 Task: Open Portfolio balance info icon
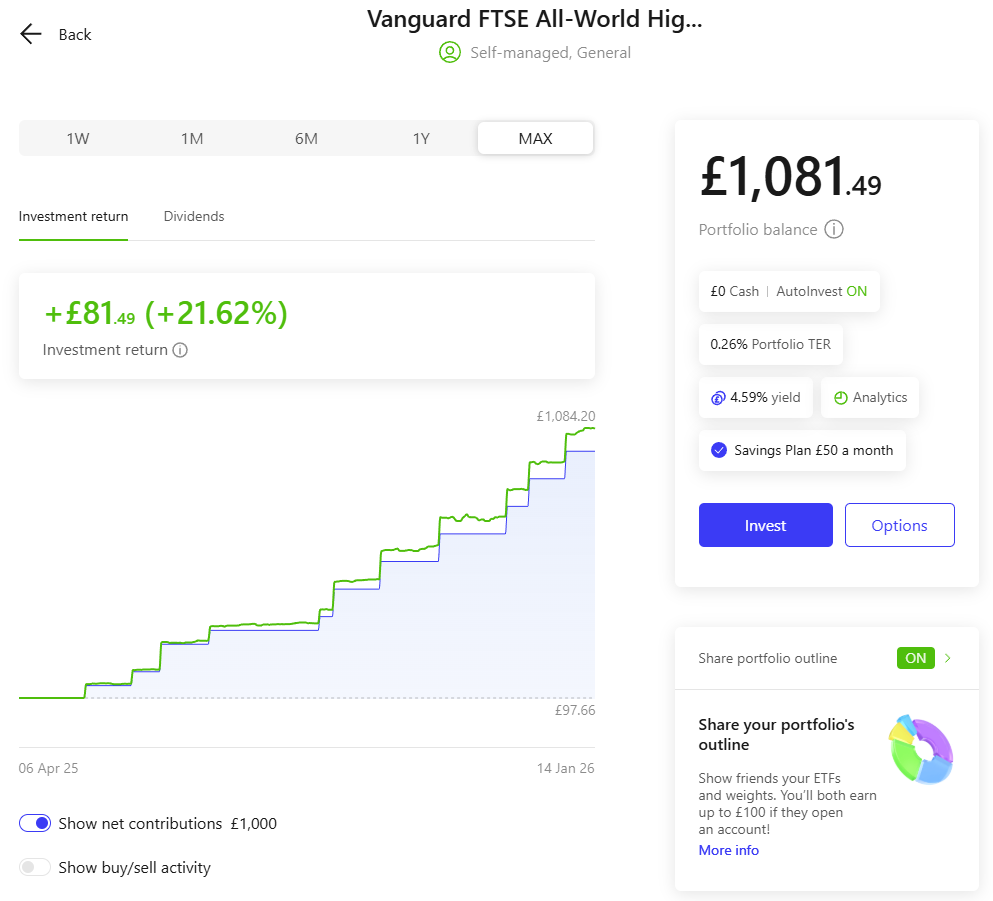833,229
